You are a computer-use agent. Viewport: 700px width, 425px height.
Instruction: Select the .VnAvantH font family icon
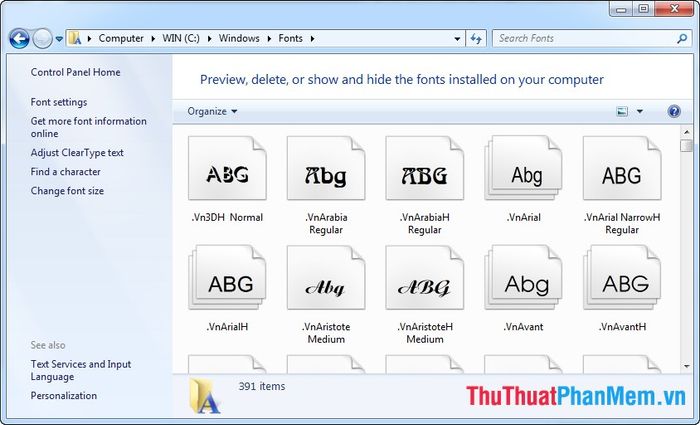click(622, 277)
